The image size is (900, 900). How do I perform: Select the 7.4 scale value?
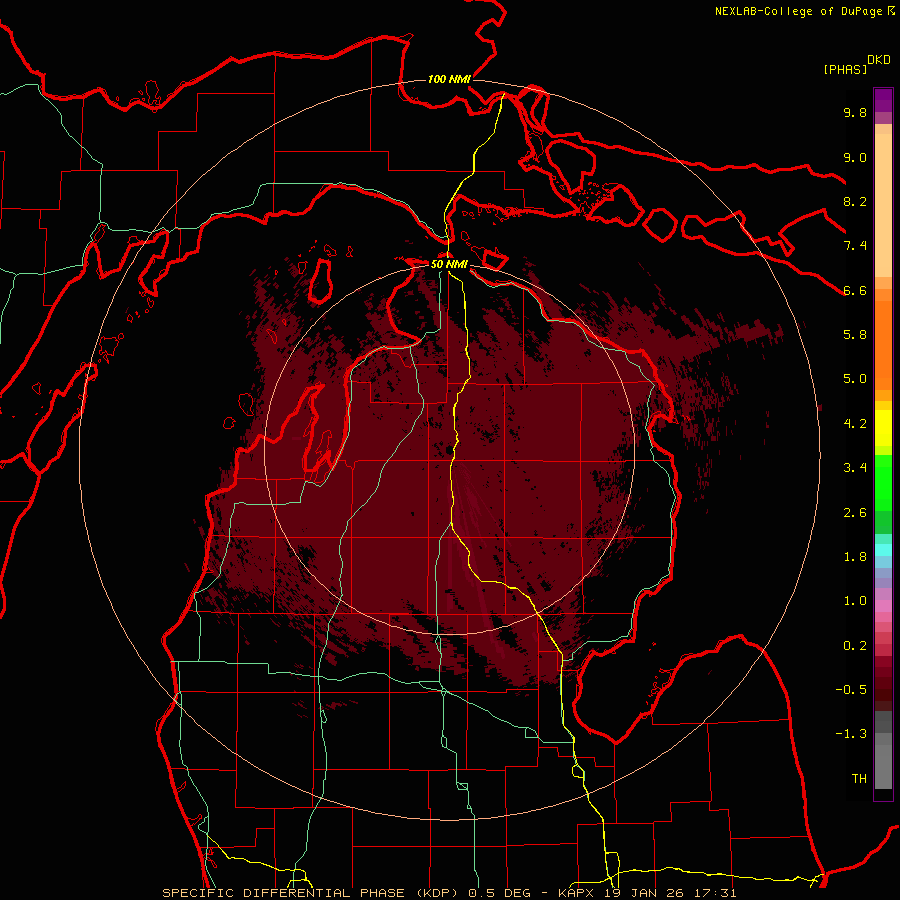point(855,246)
